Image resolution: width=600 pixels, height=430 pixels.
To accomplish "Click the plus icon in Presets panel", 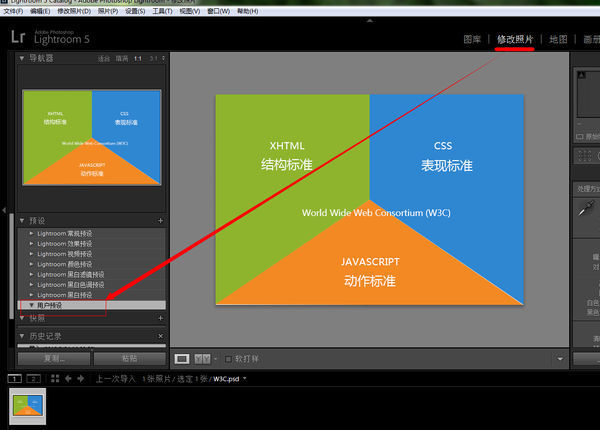I will tap(160, 220).
